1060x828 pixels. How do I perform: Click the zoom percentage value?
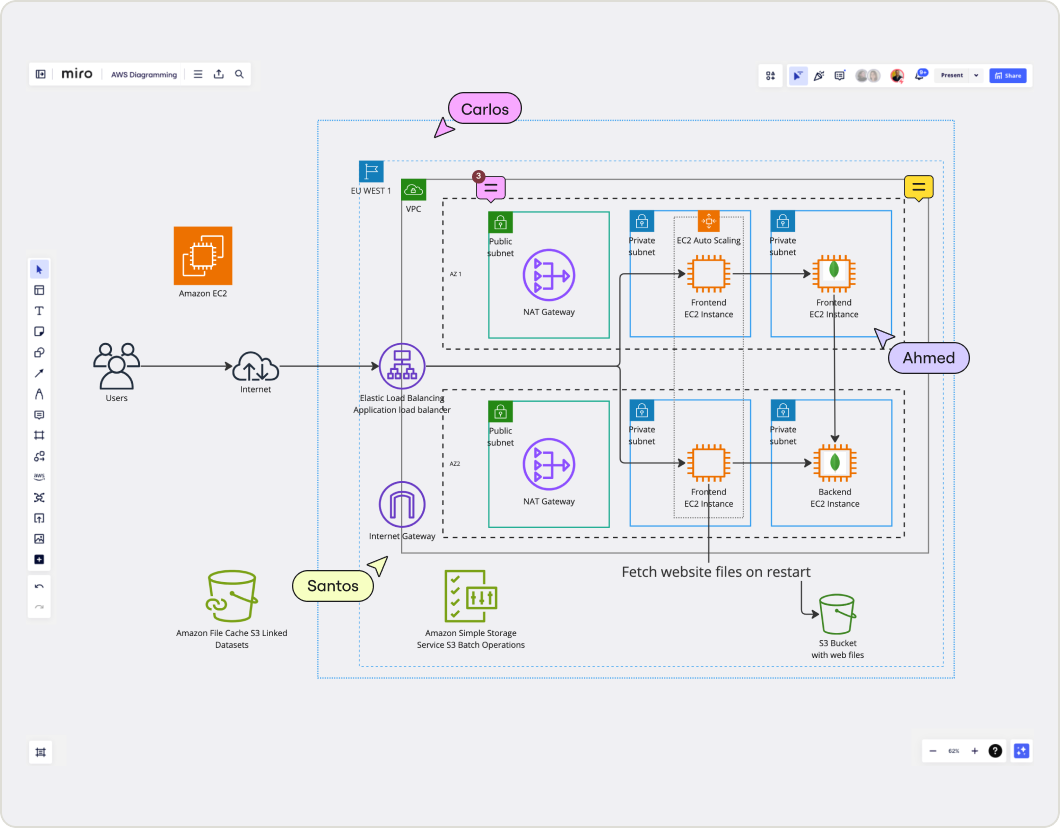click(x=953, y=751)
